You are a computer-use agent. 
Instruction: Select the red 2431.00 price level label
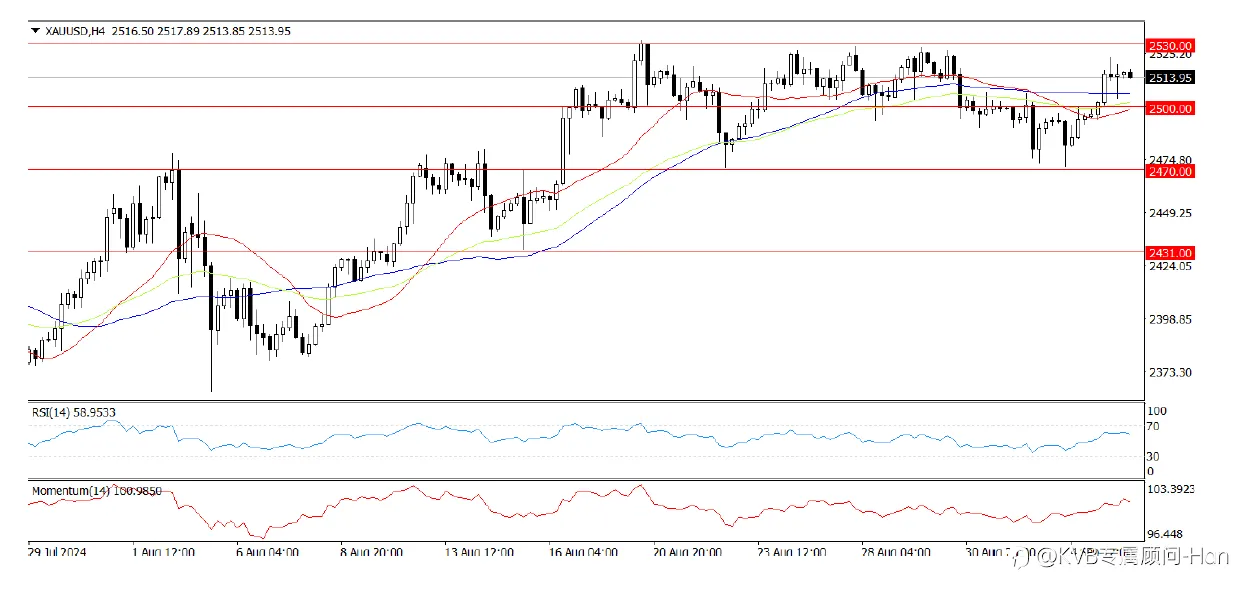1170,253
